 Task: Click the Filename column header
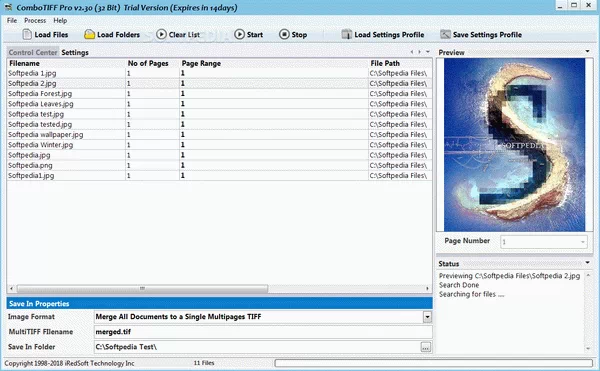click(x=66, y=63)
